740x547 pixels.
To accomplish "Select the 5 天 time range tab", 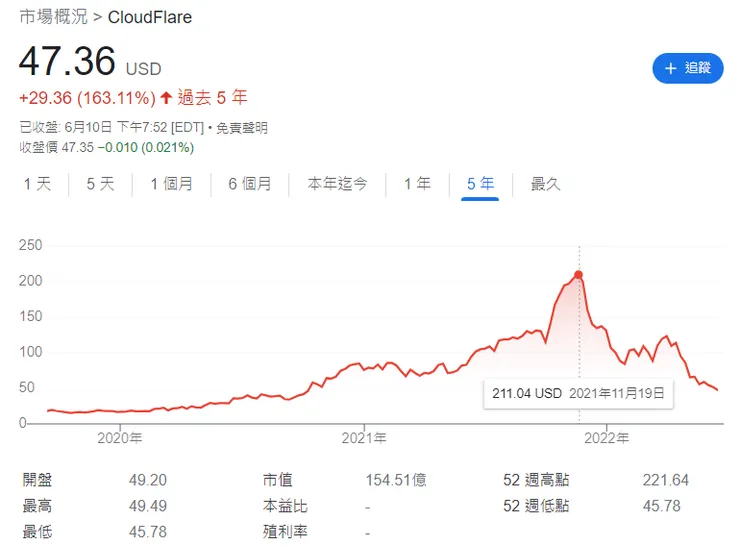I will (100, 184).
